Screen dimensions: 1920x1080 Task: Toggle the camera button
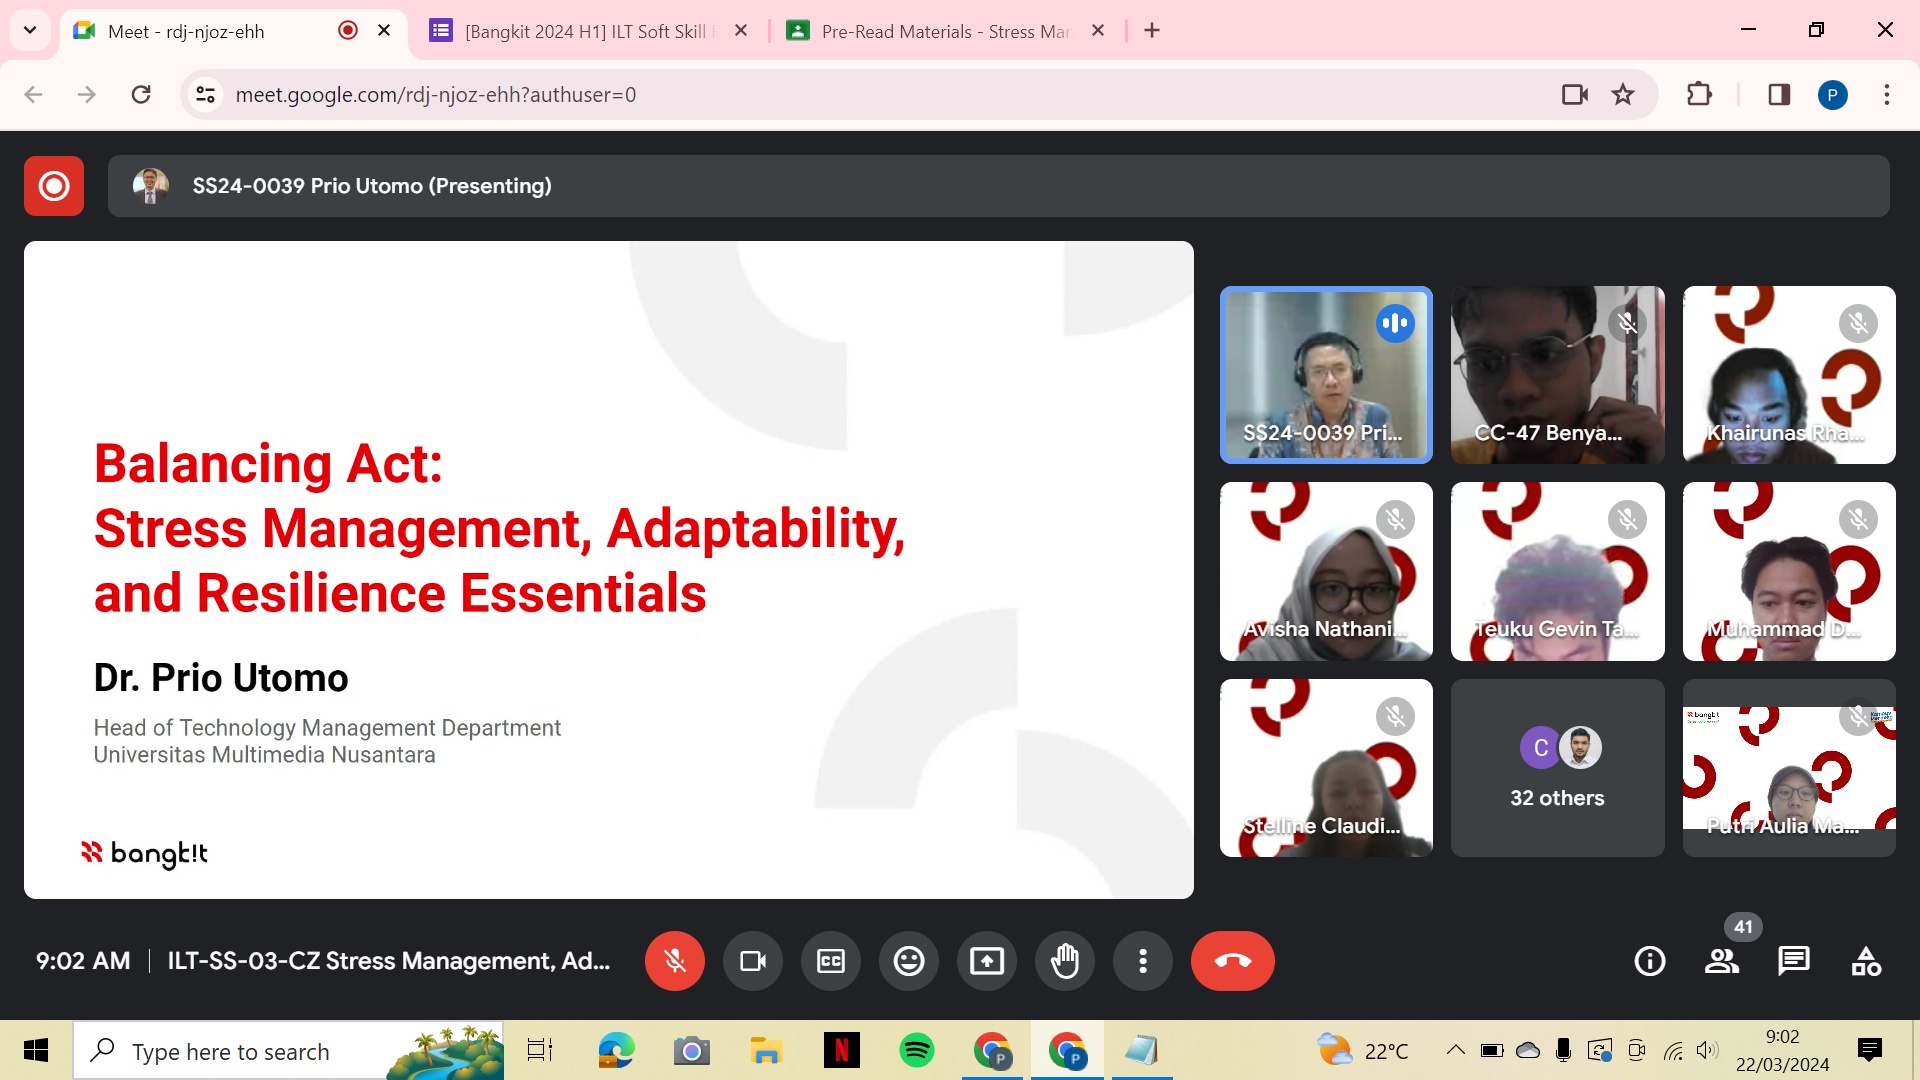point(752,961)
